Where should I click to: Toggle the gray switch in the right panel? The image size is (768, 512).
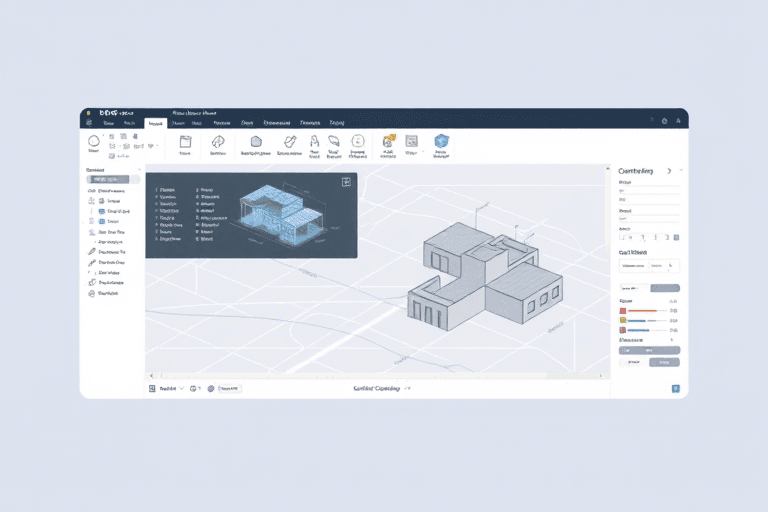point(664,288)
